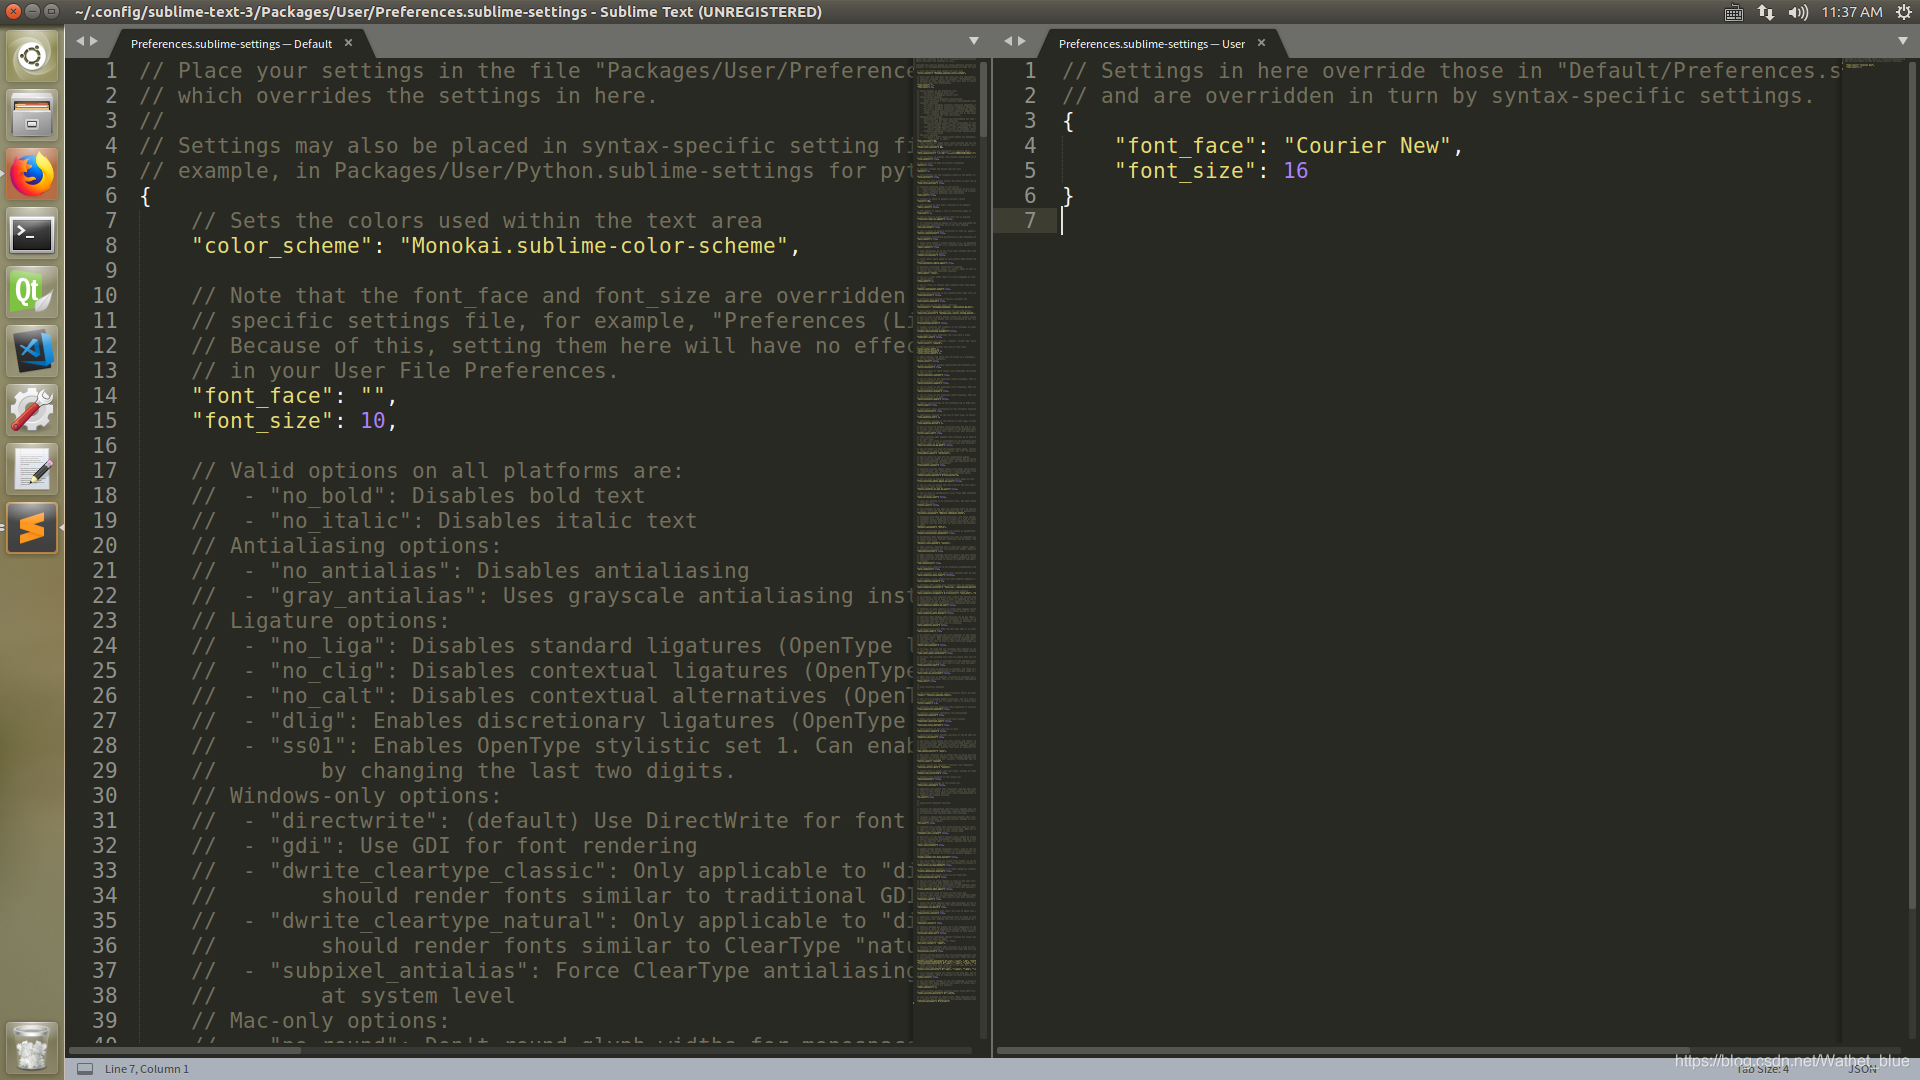
Task: Open Qt Creator from dock
Action: (x=32, y=293)
